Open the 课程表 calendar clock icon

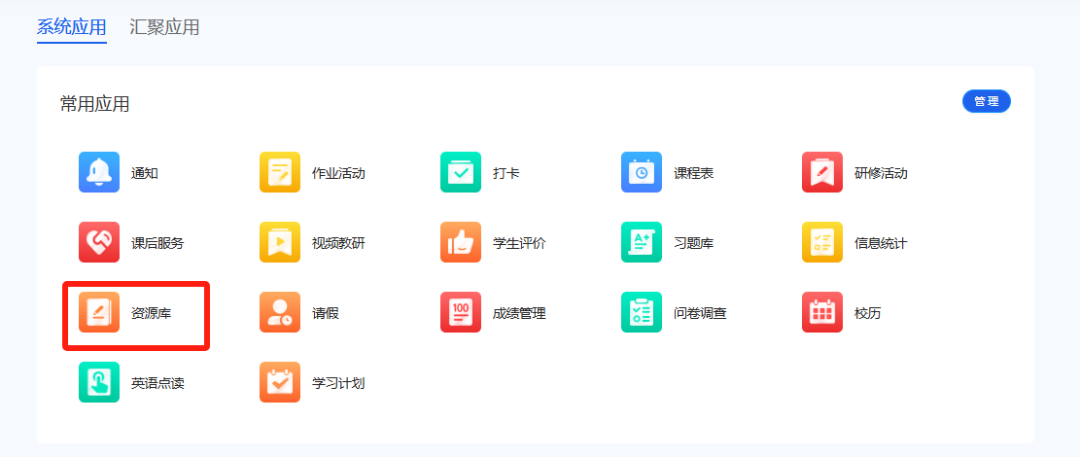[x=641, y=172]
